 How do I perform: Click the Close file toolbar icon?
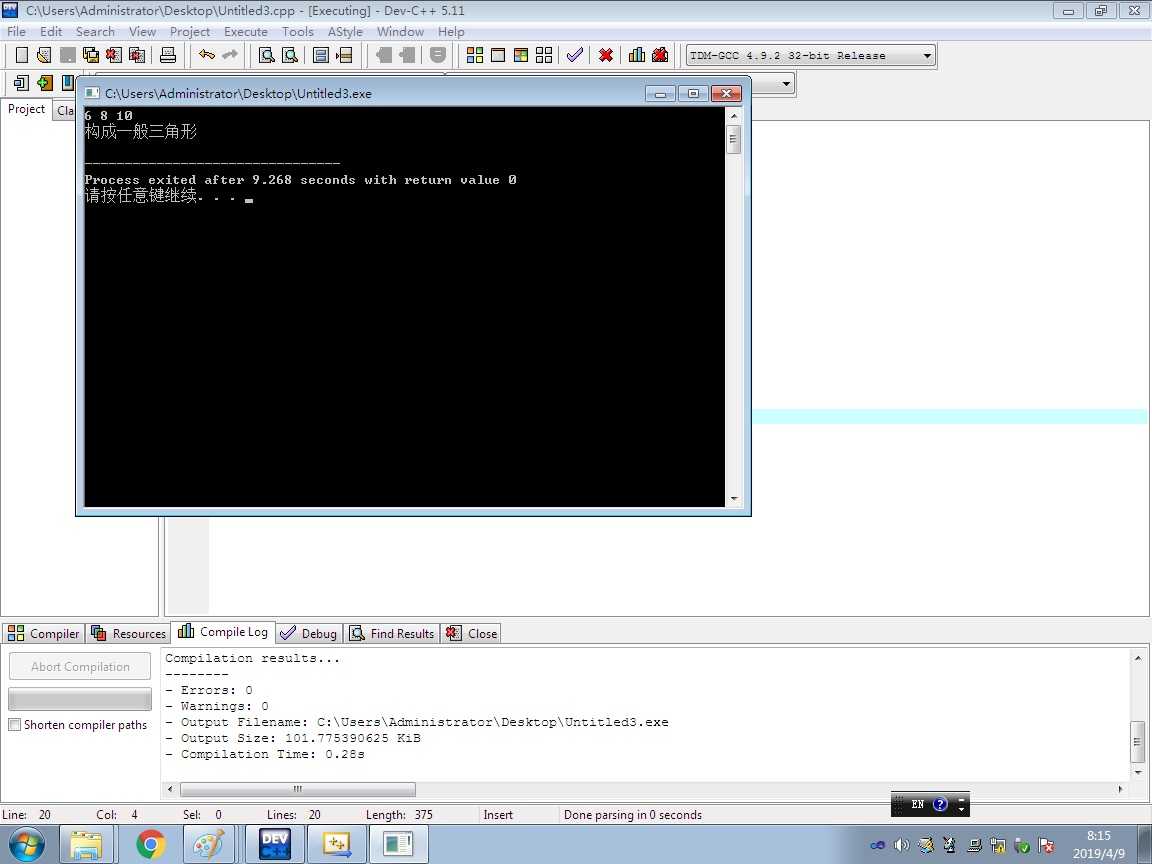point(114,55)
